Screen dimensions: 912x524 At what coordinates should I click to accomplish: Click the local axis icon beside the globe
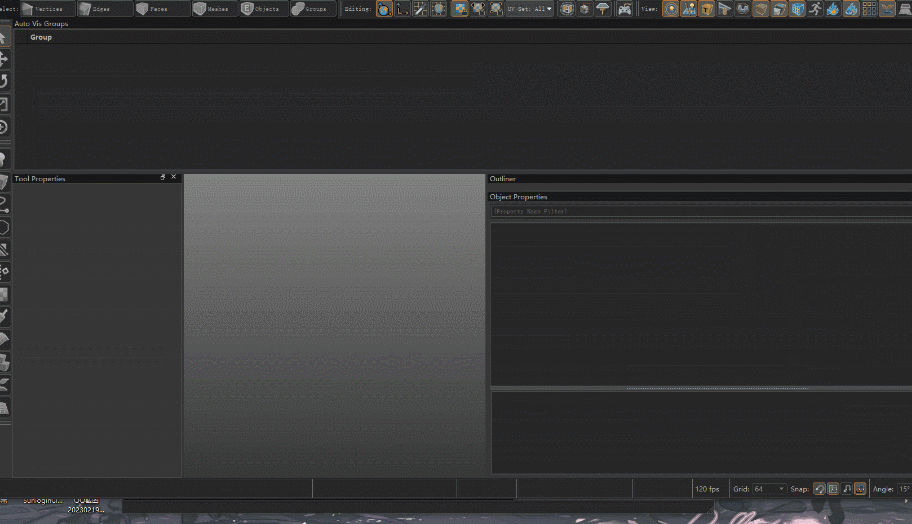pyautogui.click(x=402, y=9)
